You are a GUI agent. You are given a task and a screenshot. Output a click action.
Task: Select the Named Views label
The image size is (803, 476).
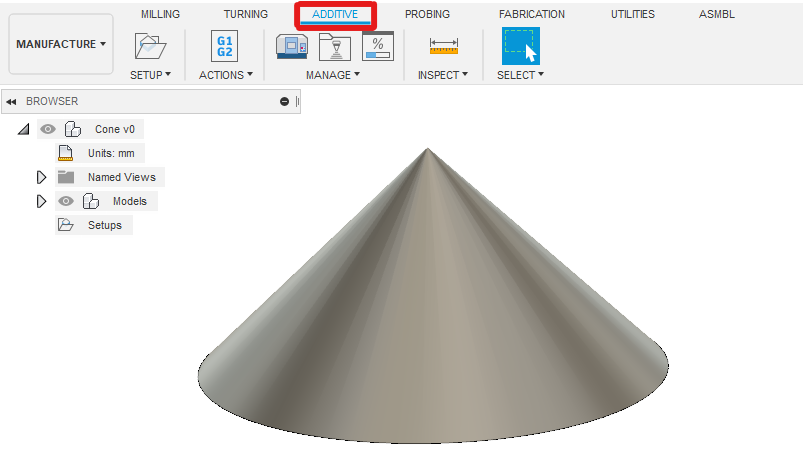click(x=122, y=177)
